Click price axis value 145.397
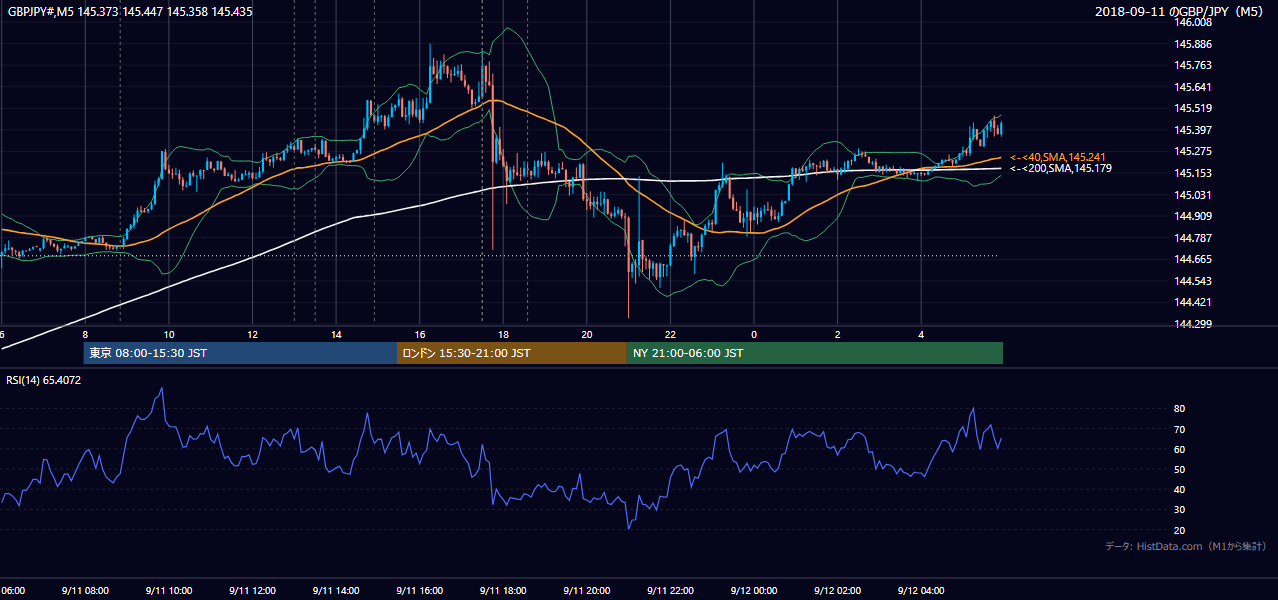 (1194, 130)
